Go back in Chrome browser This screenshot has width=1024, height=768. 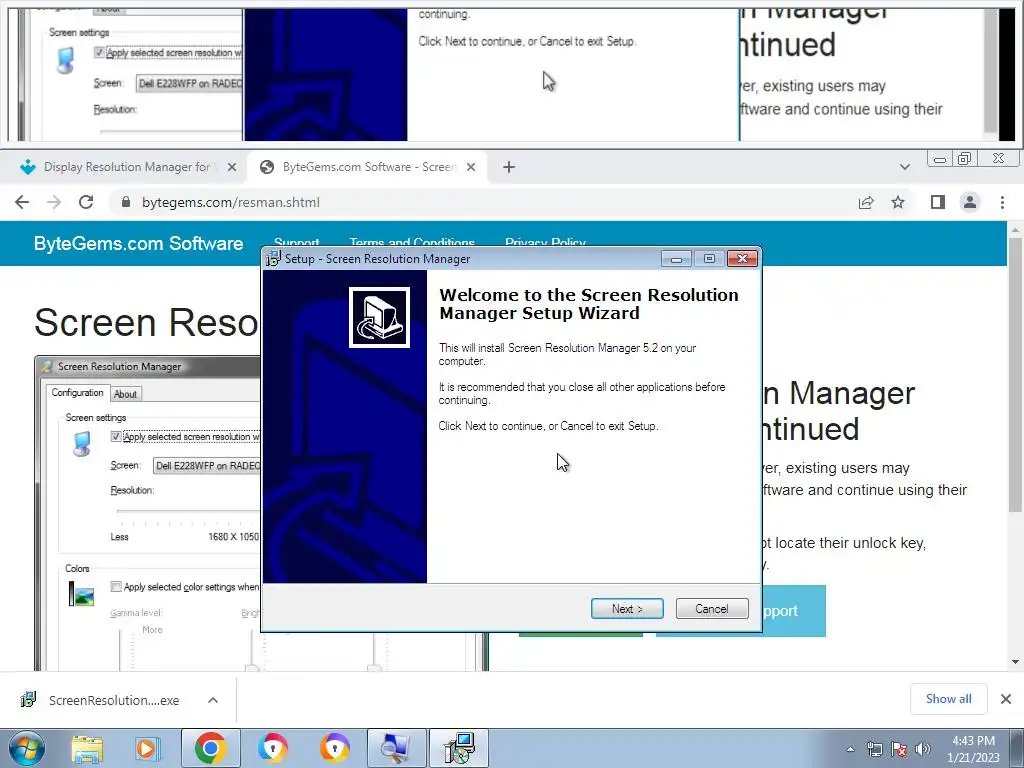click(x=22, y=202)
